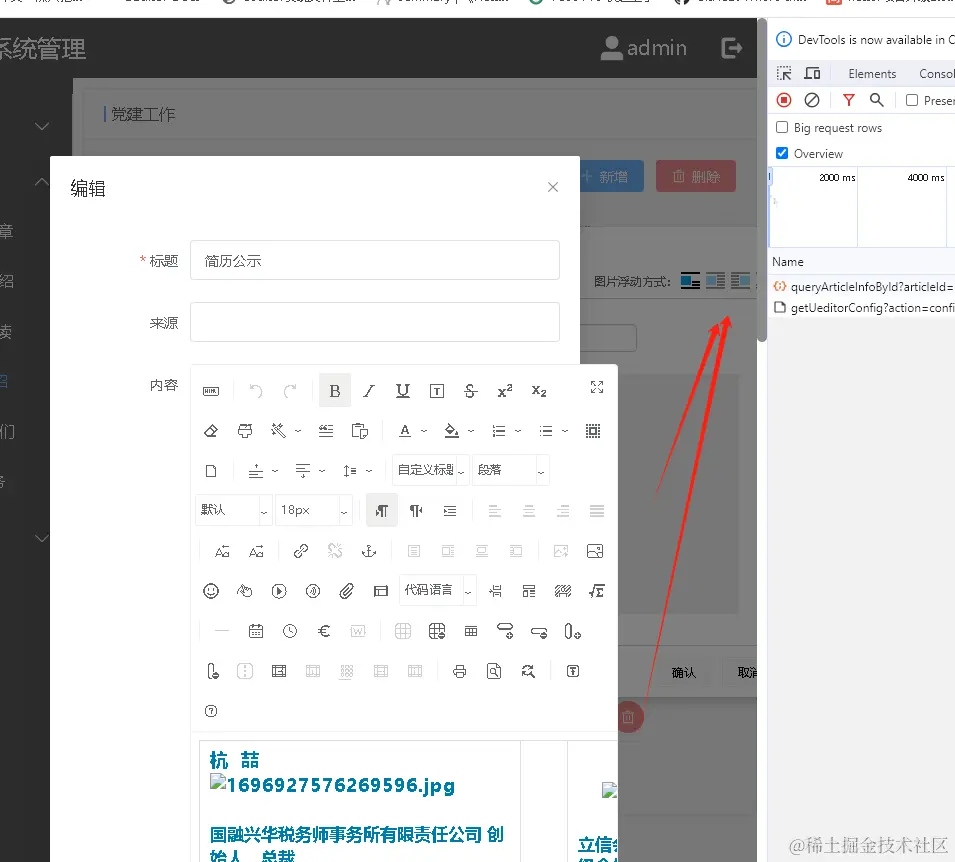Open preview magnifier icon
Image resolution: width=955 pixels, height=862 pixels.
[494, 671]
